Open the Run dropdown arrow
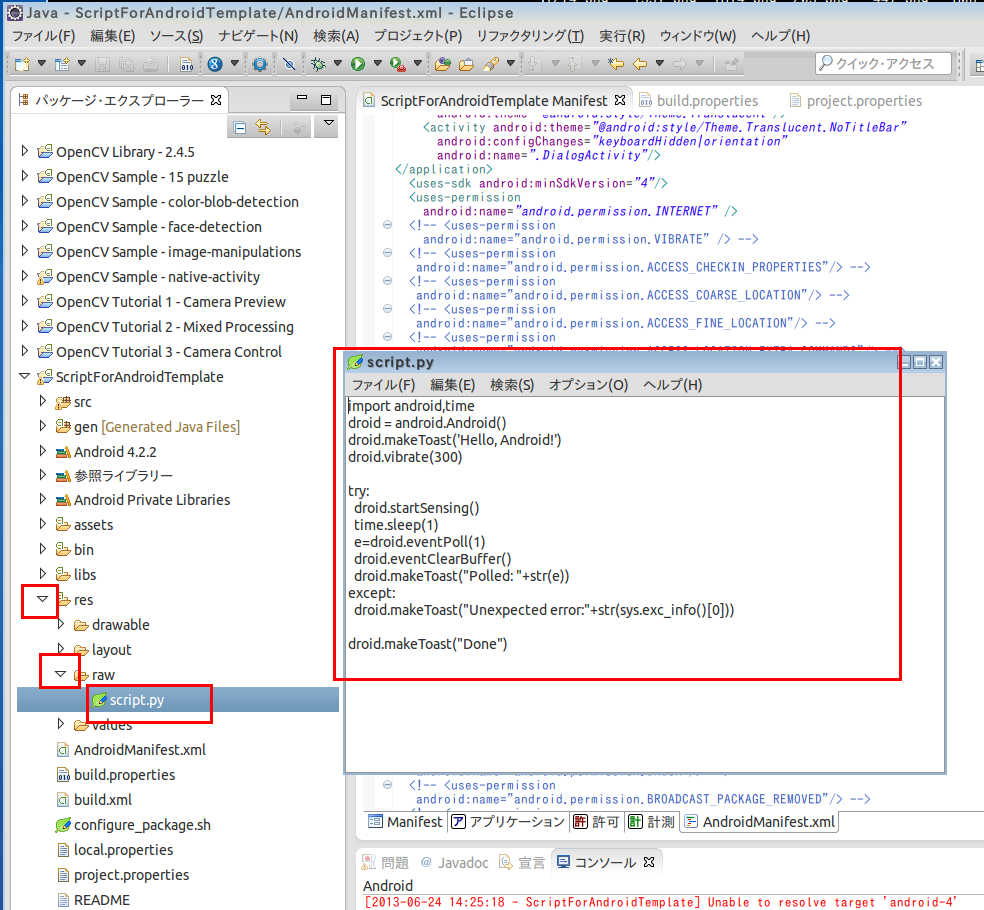984x910 pixels. [x=378, y=63]
